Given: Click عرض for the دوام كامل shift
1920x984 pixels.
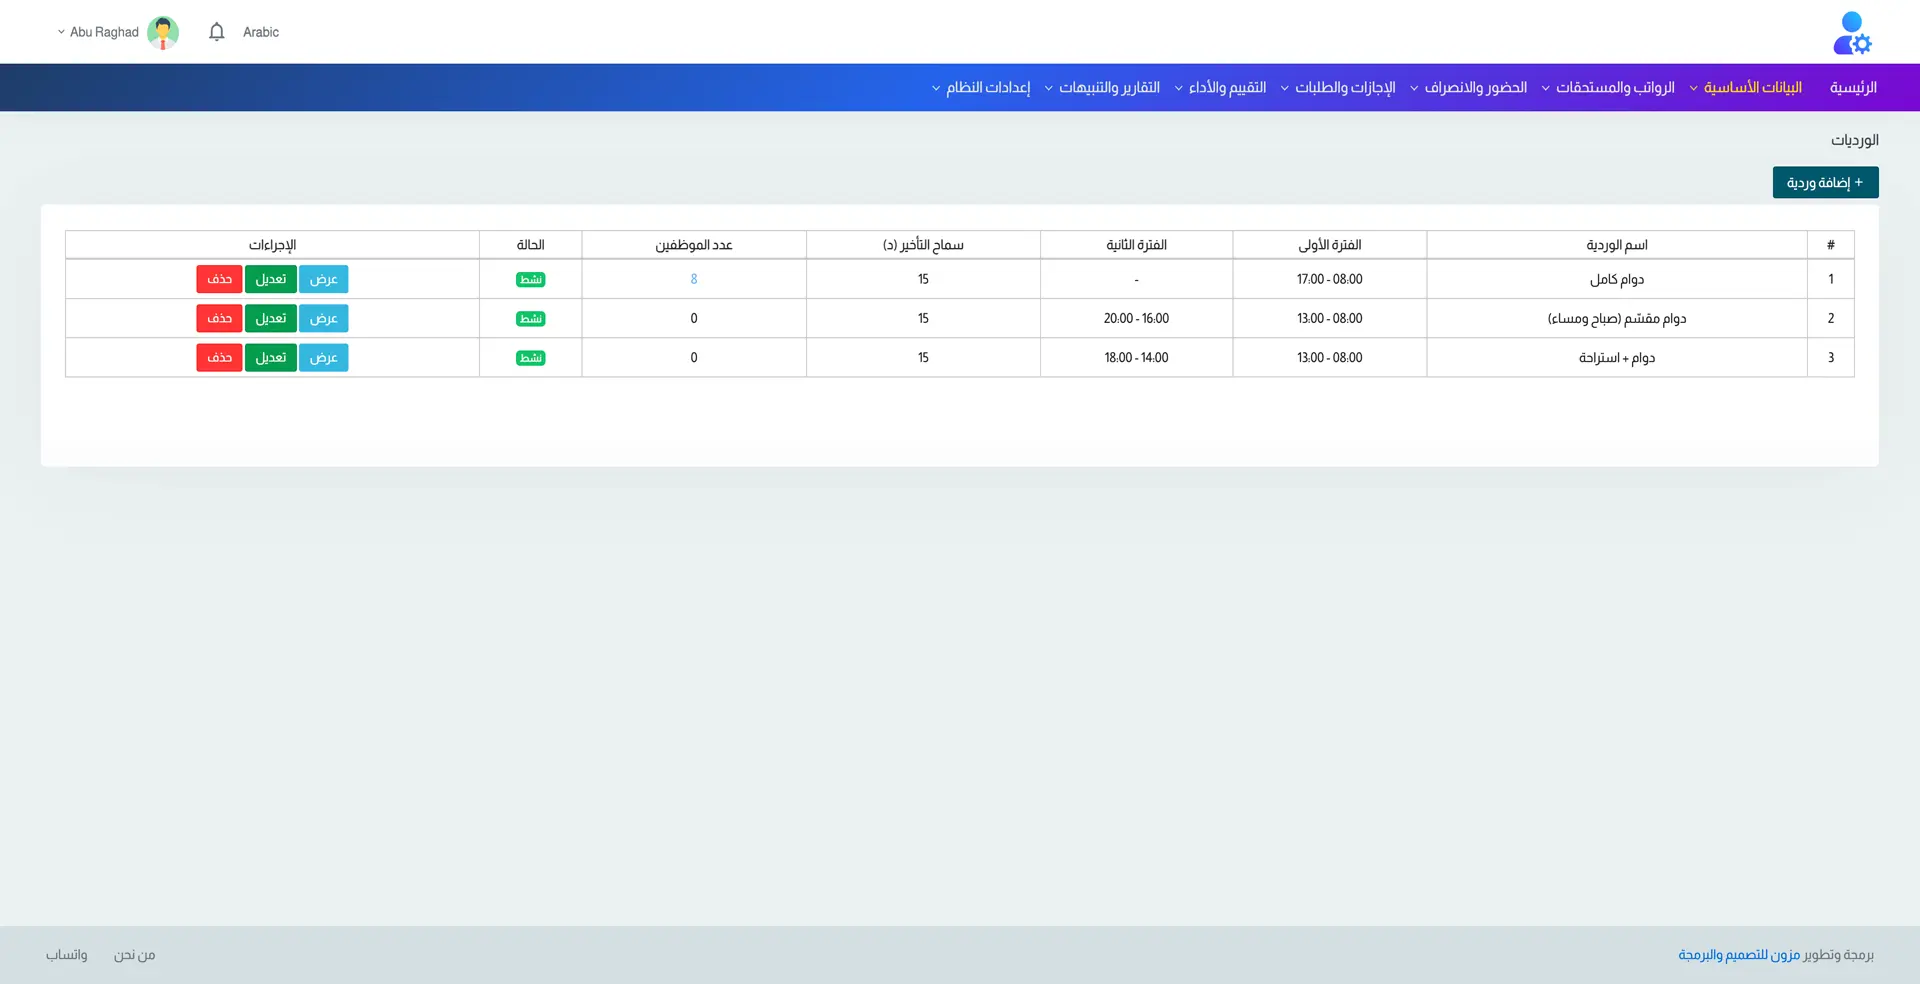Looking at the screenshot, I should pyautogui.click(x=323, y=280).
